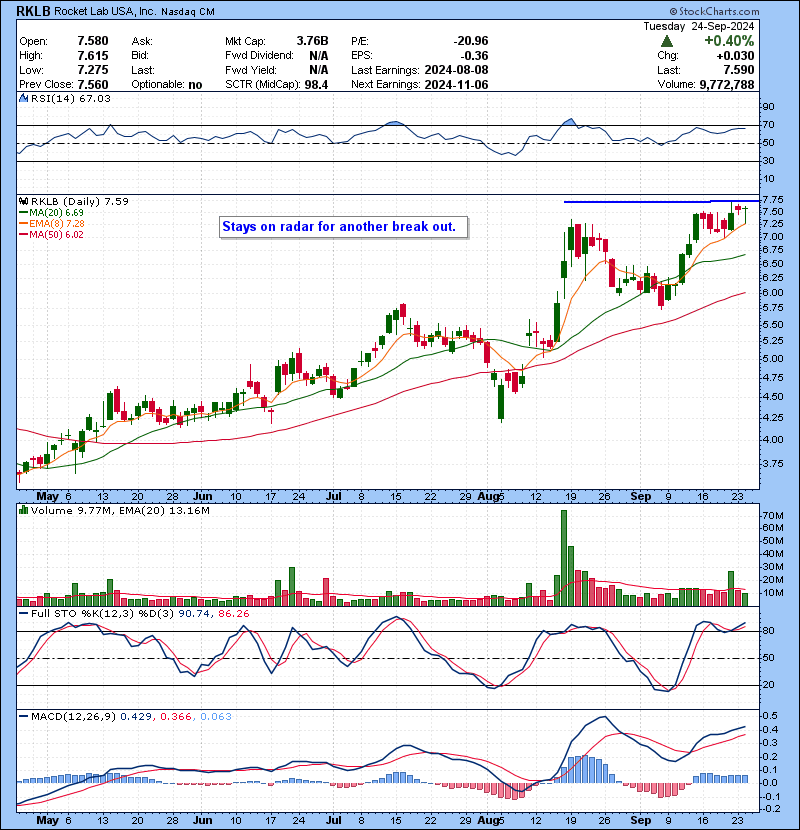This screenshot has width=800, height=830.
Task: Click the Mkt Cap value 3.76B
Action: click(x=312, y=41)
